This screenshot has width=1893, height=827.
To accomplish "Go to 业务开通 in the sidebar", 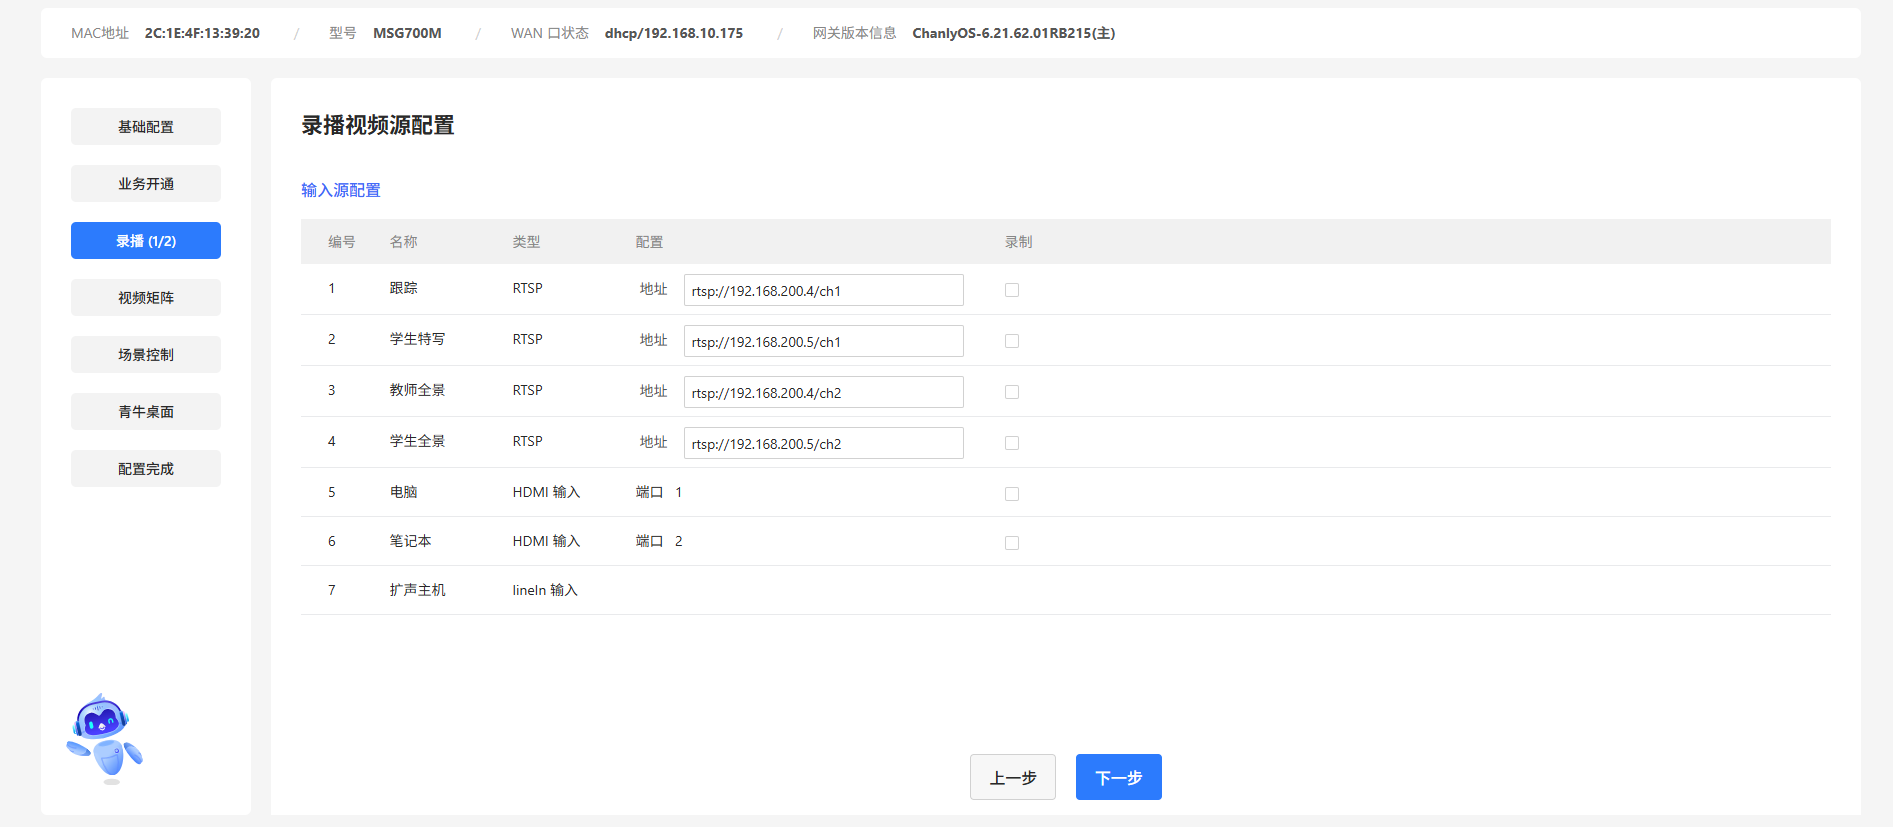I will (x=146, y=184).
